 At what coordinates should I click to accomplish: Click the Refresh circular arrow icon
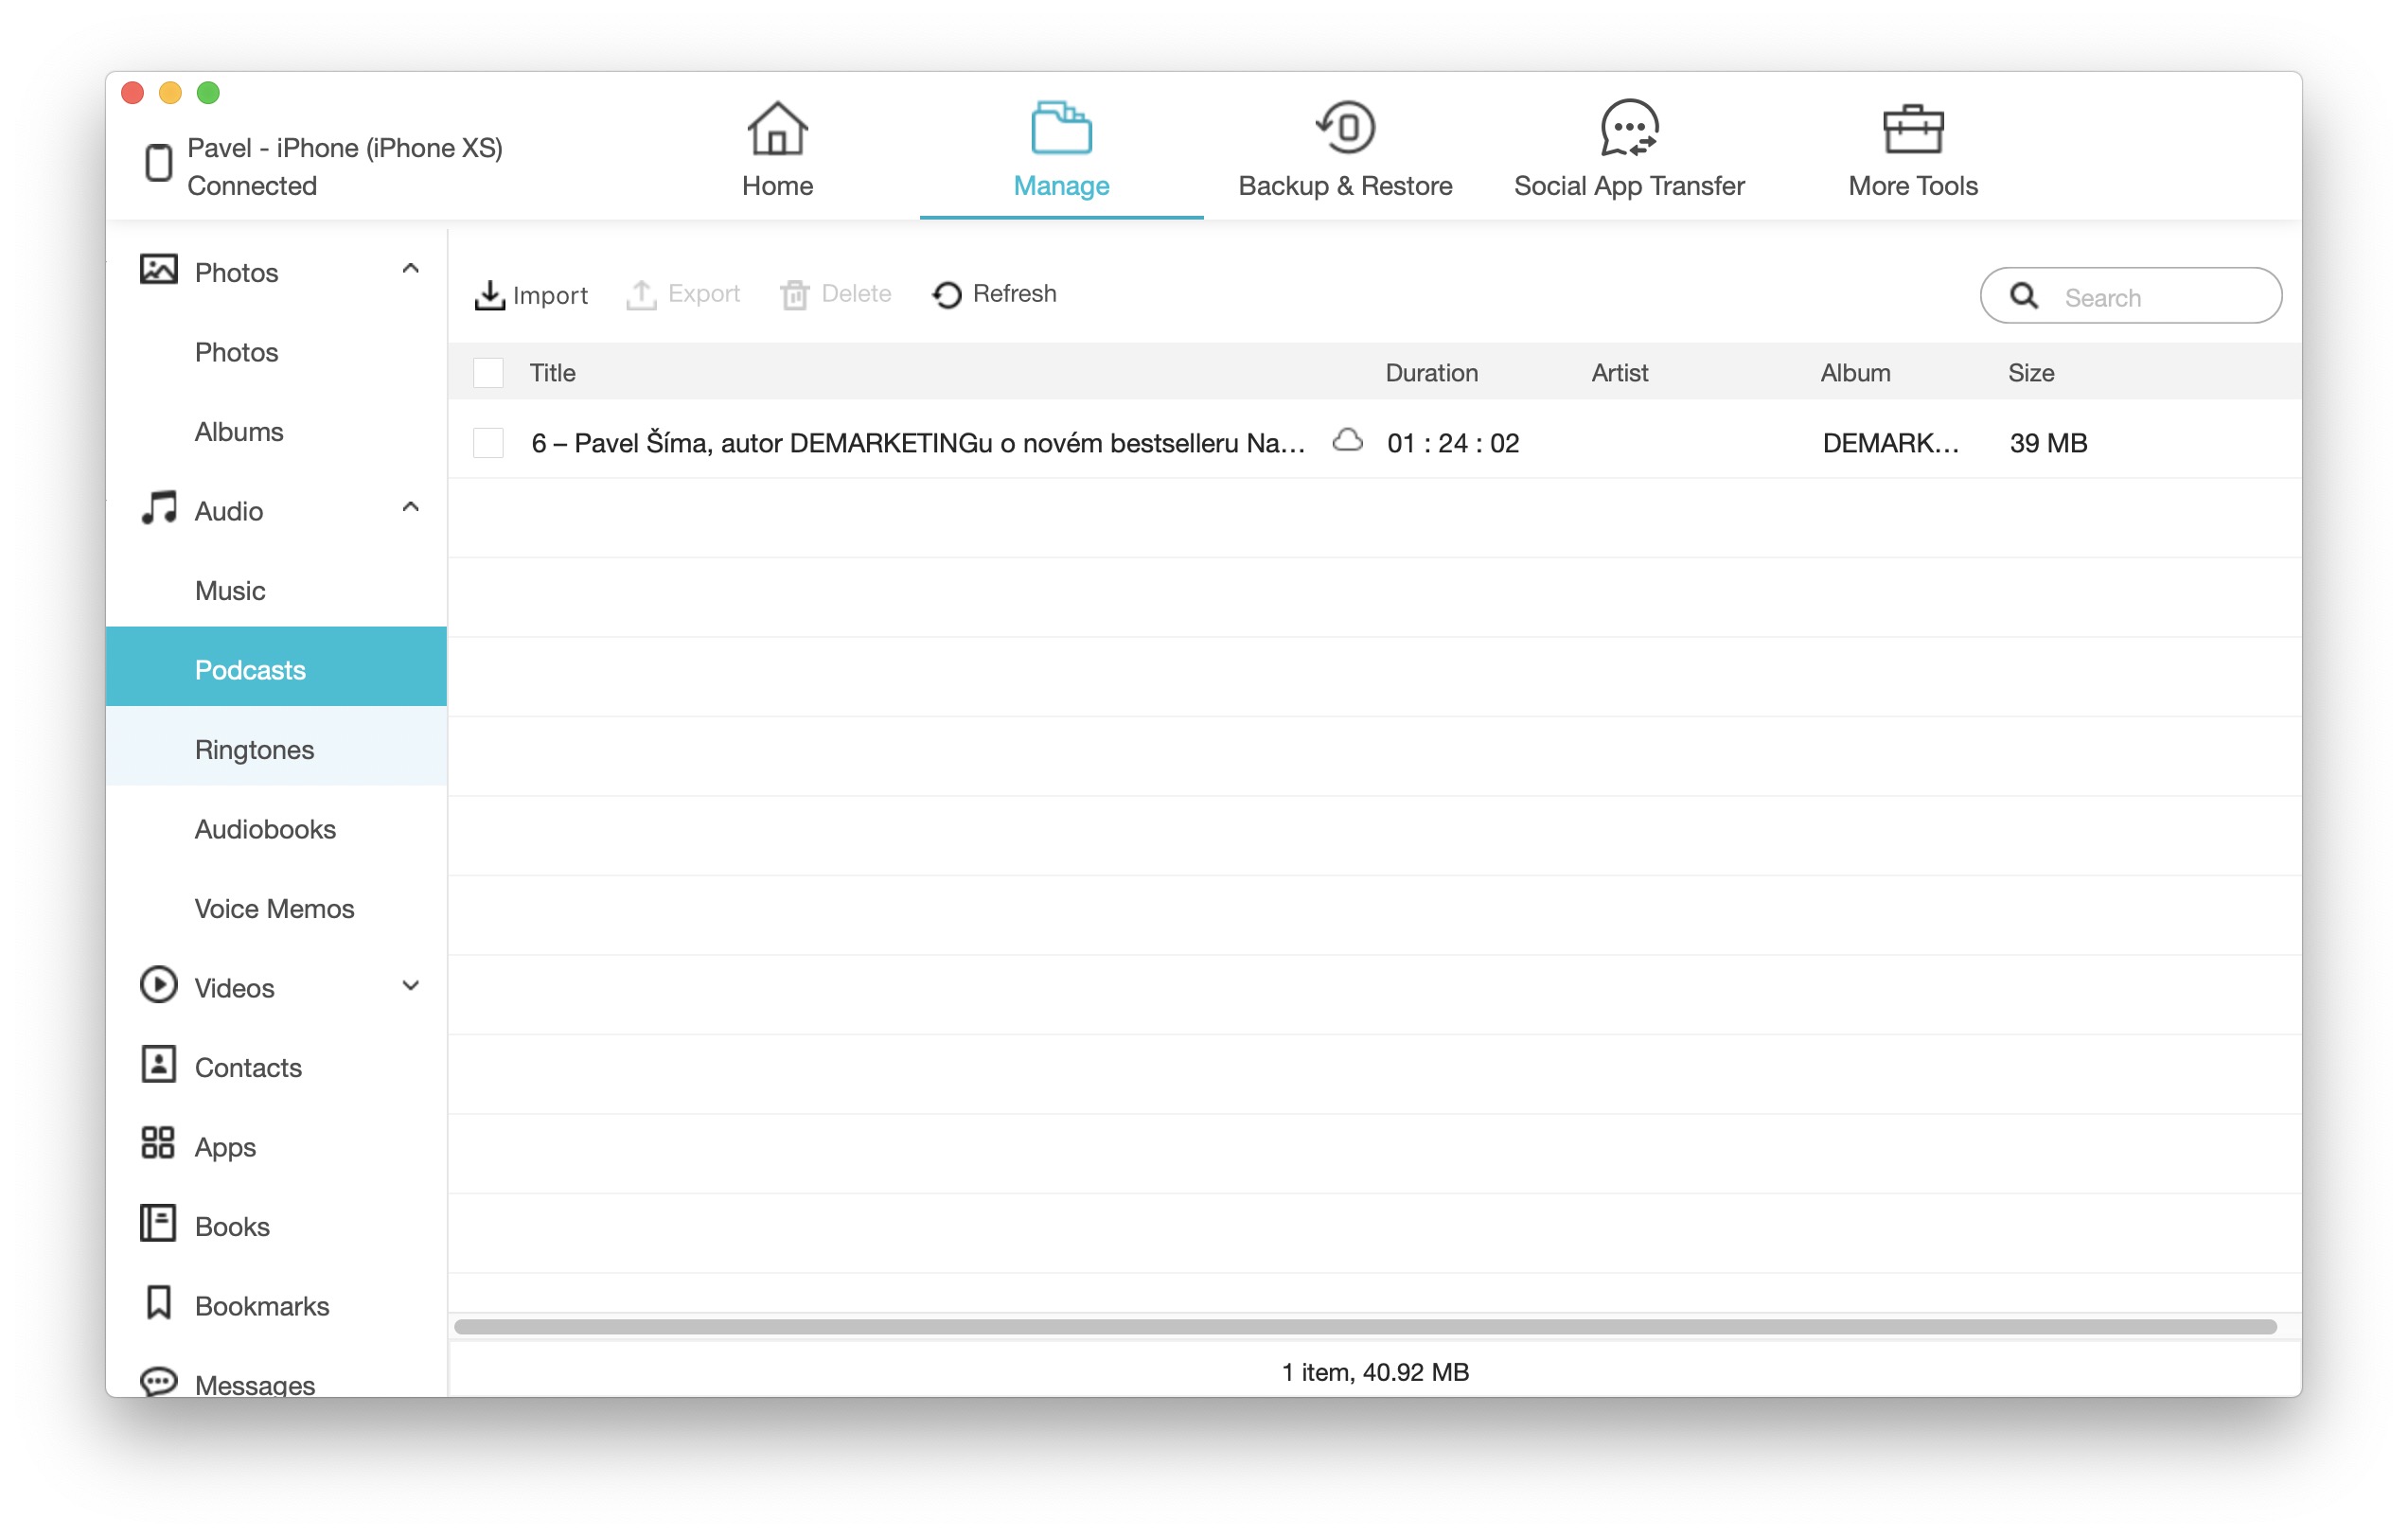946,295
